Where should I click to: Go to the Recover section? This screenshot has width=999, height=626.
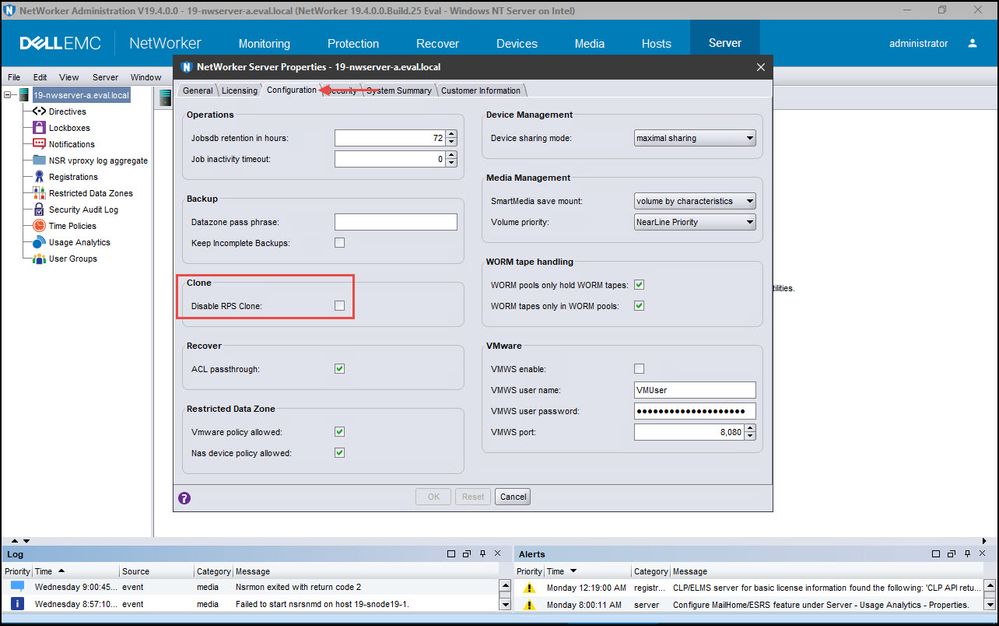[x=438, y=43]
